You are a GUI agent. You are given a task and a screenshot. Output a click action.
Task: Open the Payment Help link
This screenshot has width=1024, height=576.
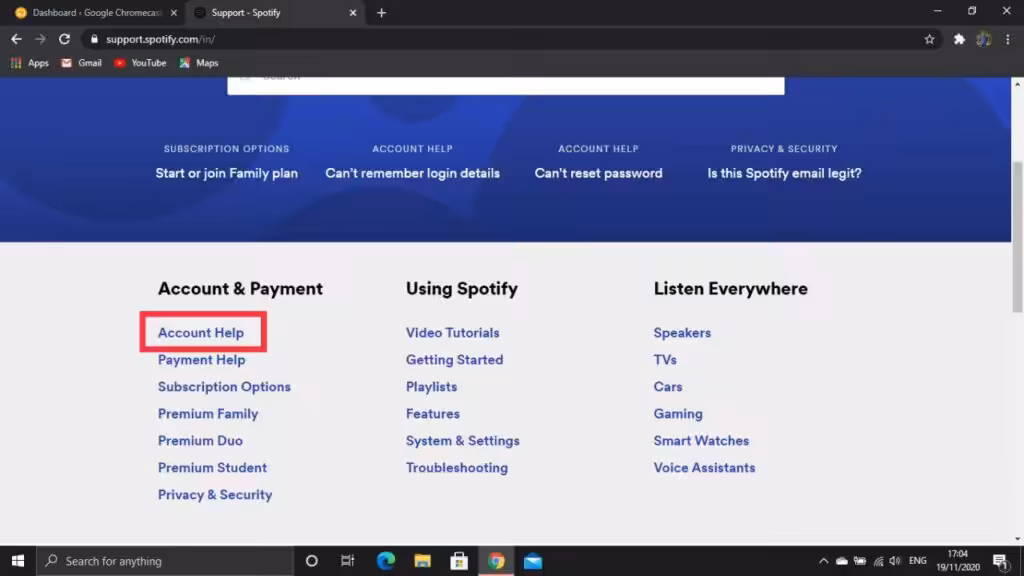[x=201, y=360]
